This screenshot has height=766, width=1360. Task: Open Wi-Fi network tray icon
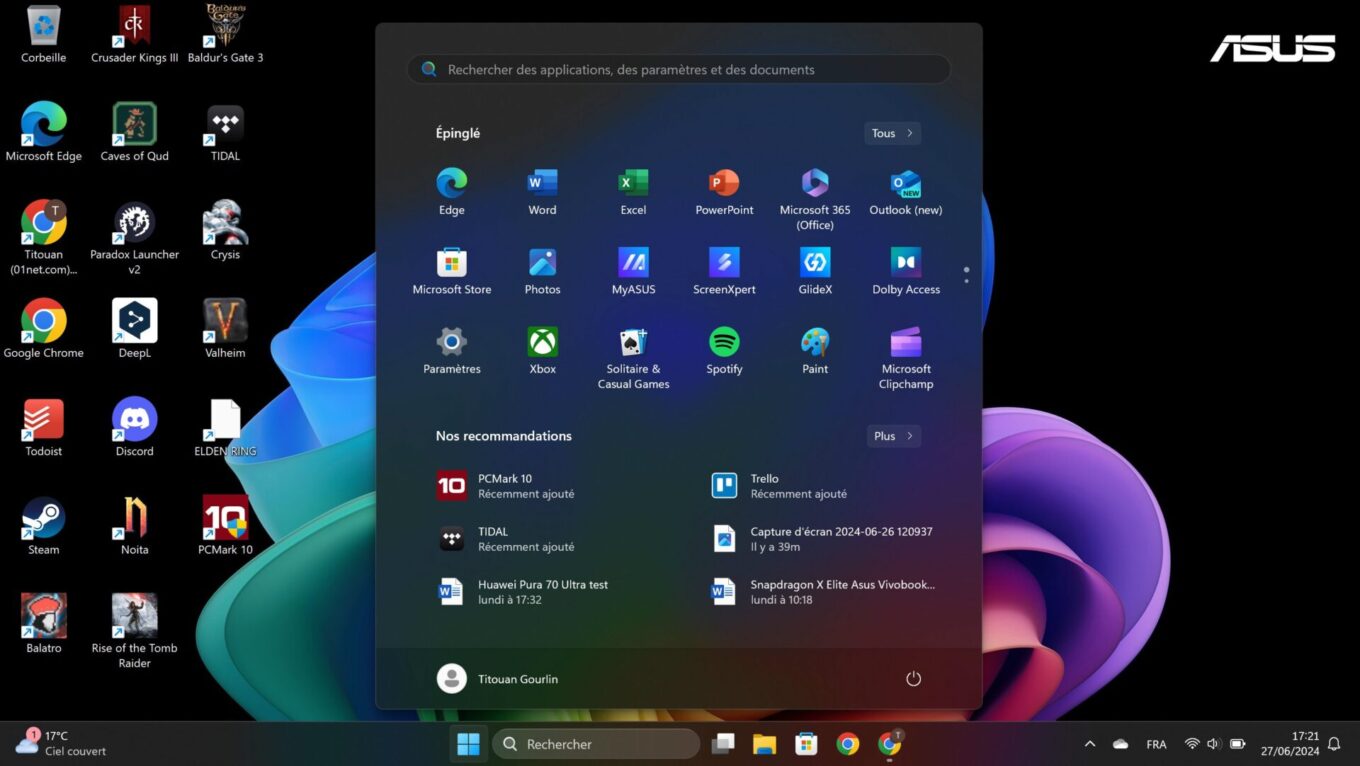[1192, 744]
